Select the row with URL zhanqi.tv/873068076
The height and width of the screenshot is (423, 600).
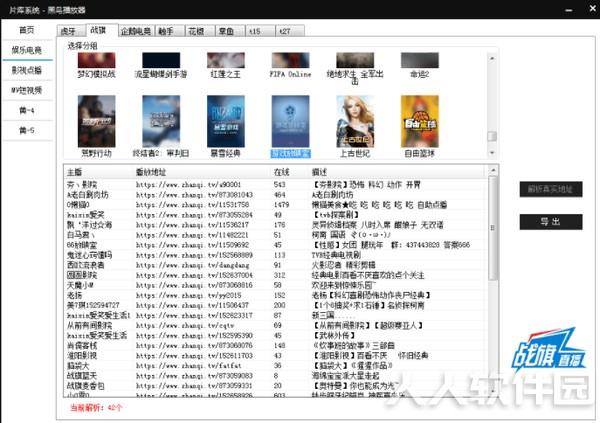pos(276,345)
